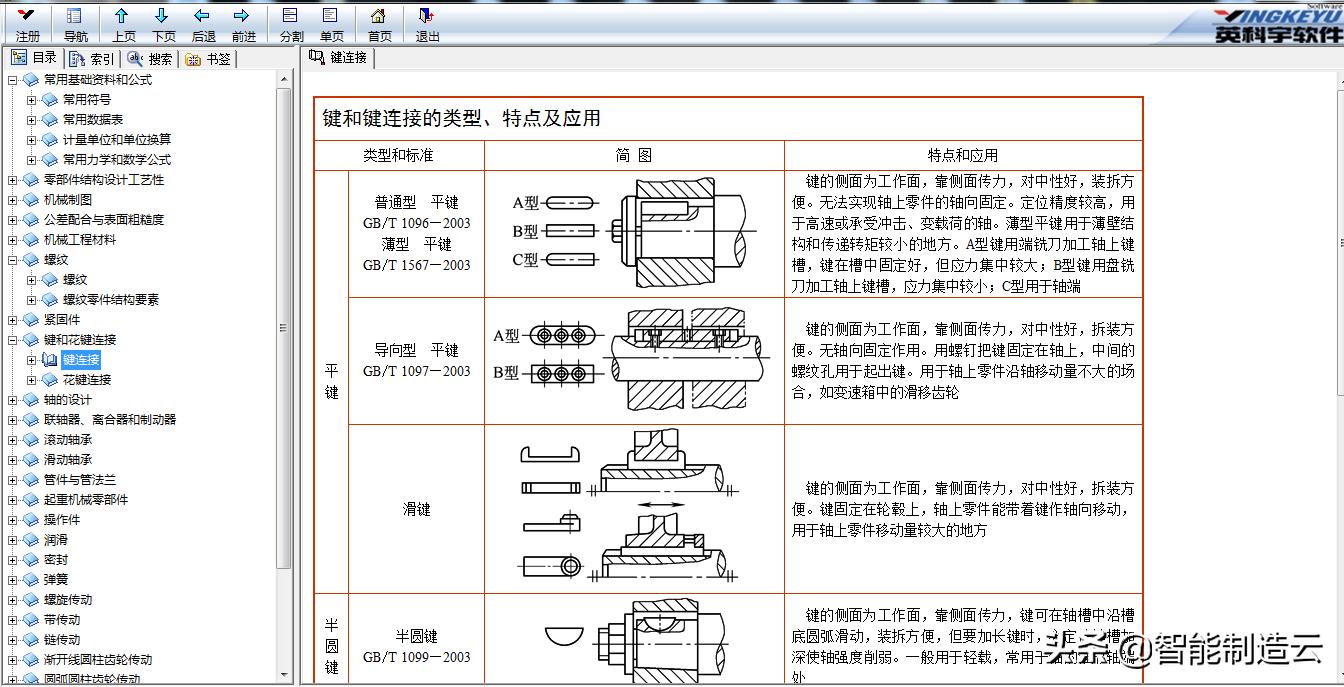Switch to the 书签 bookmarks tab
The width and height of the screenshot is (1344, 687).
[209, 59]
